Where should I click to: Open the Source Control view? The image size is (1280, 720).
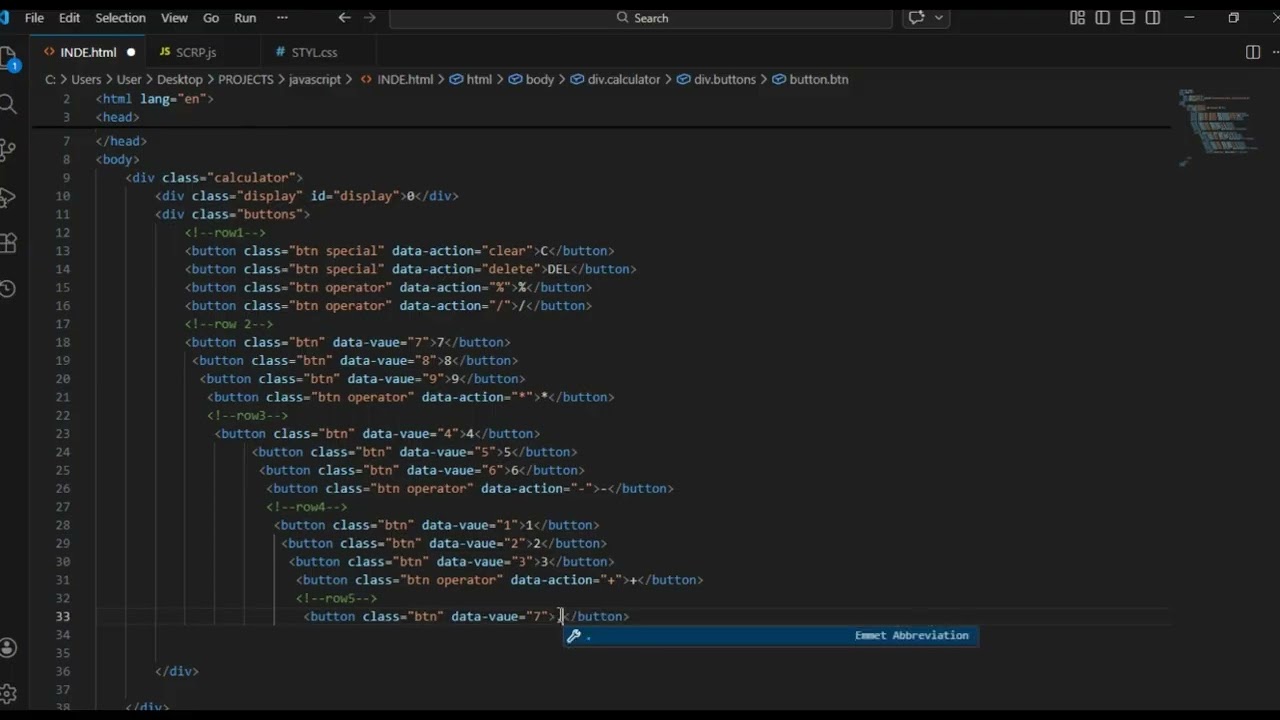point(8,150)
